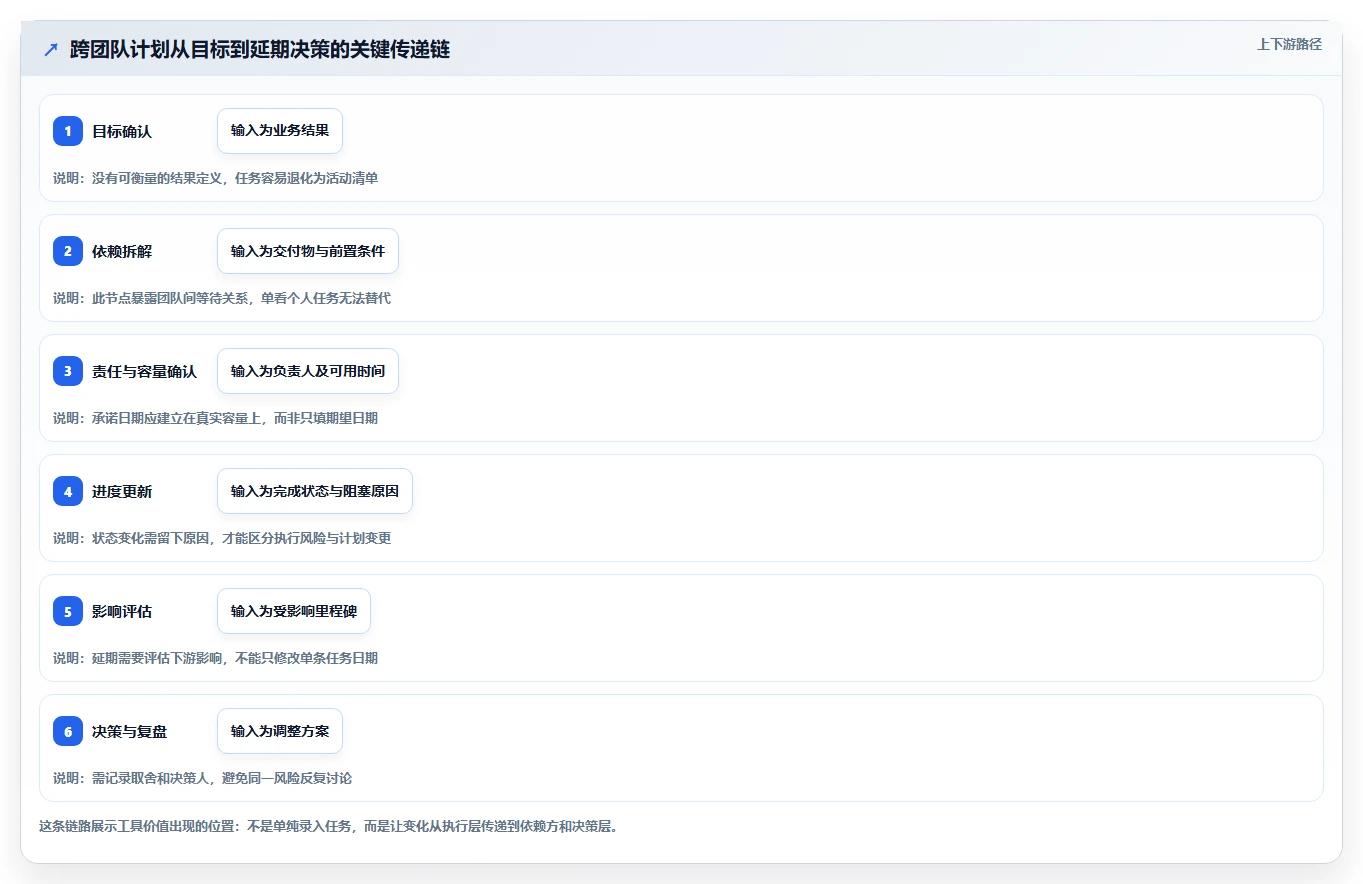Click the 输入为业务结果 chip
Viewport: 1363px width, 884px height.
[x=280, y=131]
